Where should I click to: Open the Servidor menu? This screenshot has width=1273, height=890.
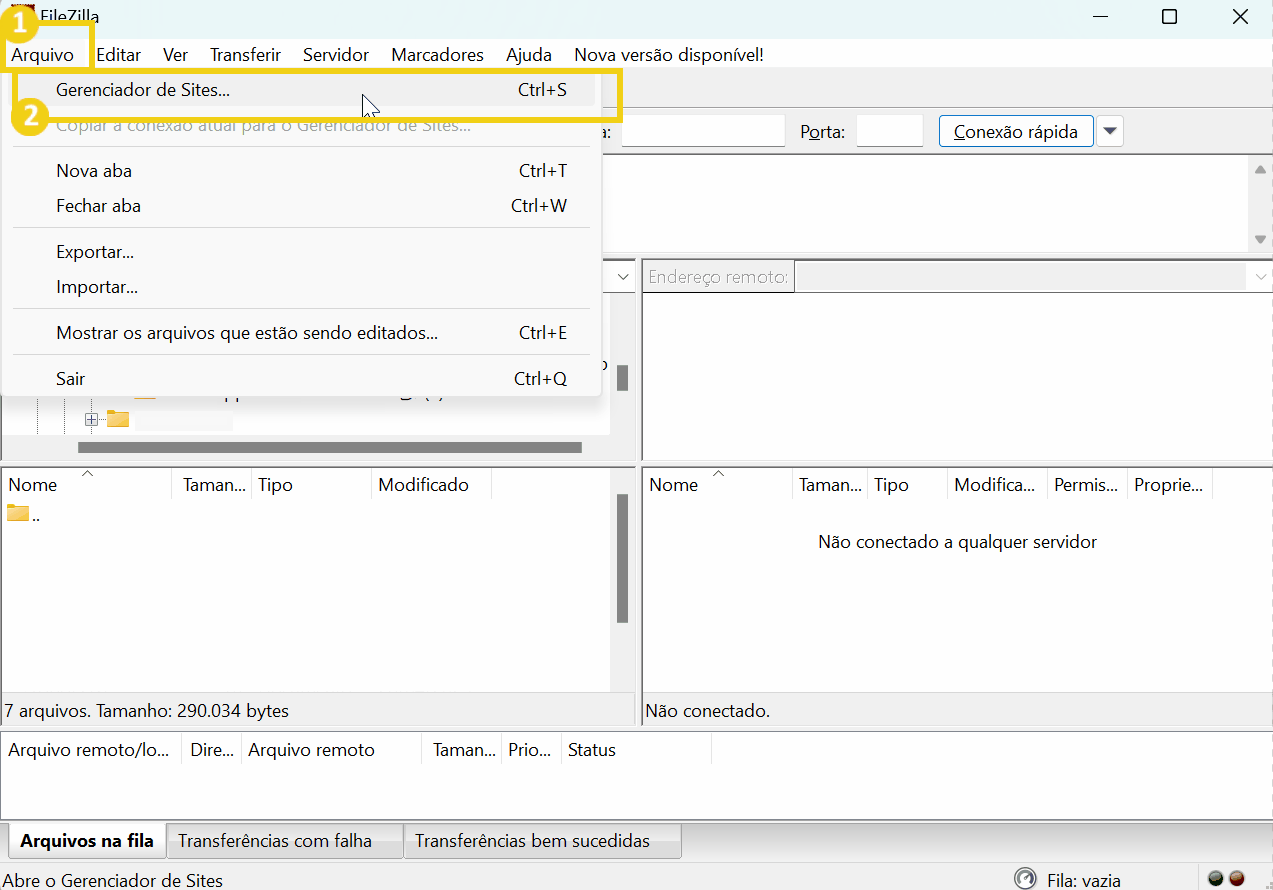pos(336,55)
